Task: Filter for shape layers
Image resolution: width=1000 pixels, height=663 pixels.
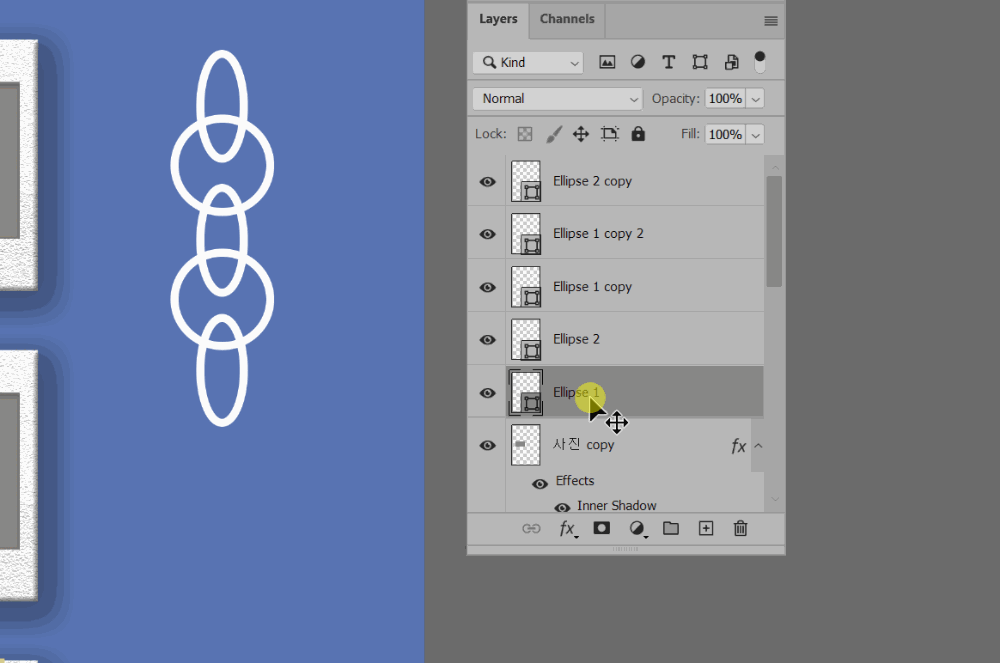Action: tap(700, 62)
